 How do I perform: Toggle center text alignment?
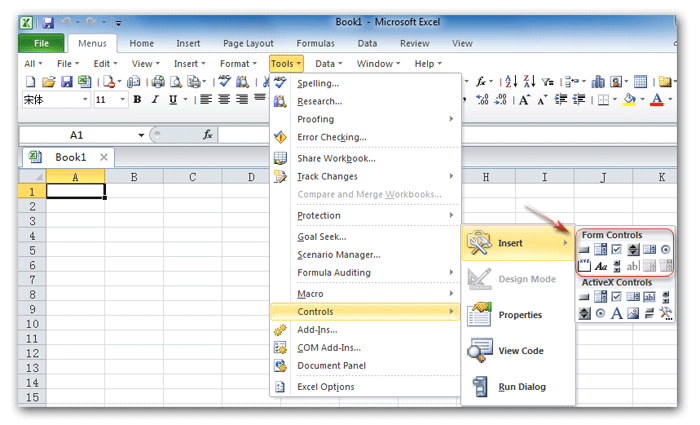[224, 99]
